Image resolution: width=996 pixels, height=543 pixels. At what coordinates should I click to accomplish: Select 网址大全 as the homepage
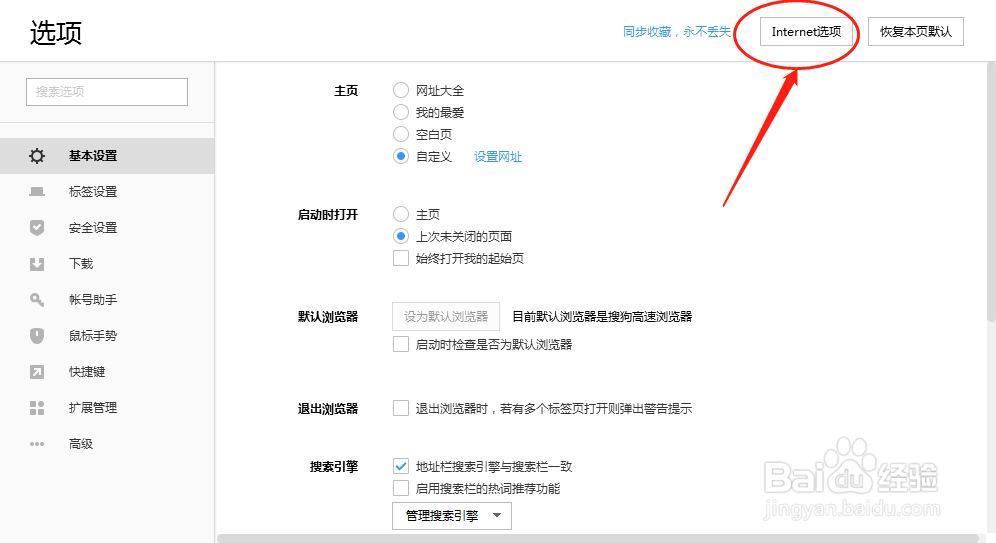click(x=401, y=90)
